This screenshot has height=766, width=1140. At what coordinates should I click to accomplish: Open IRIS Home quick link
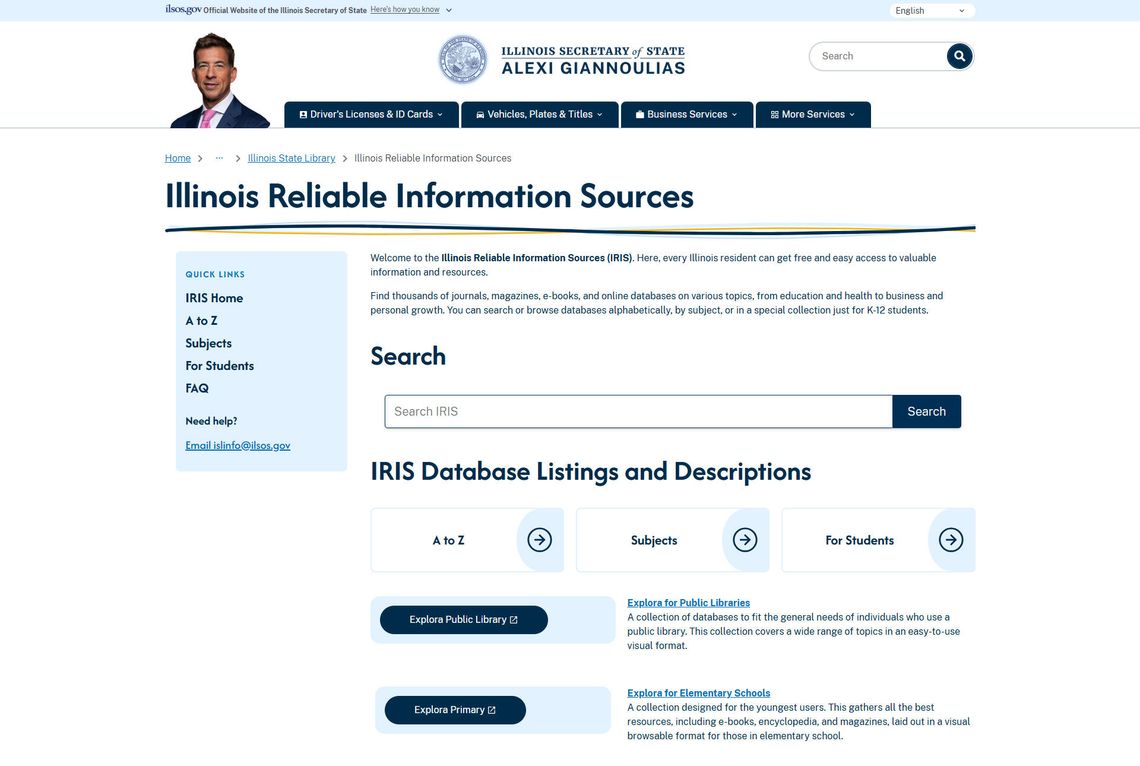(x=214, y=298)
